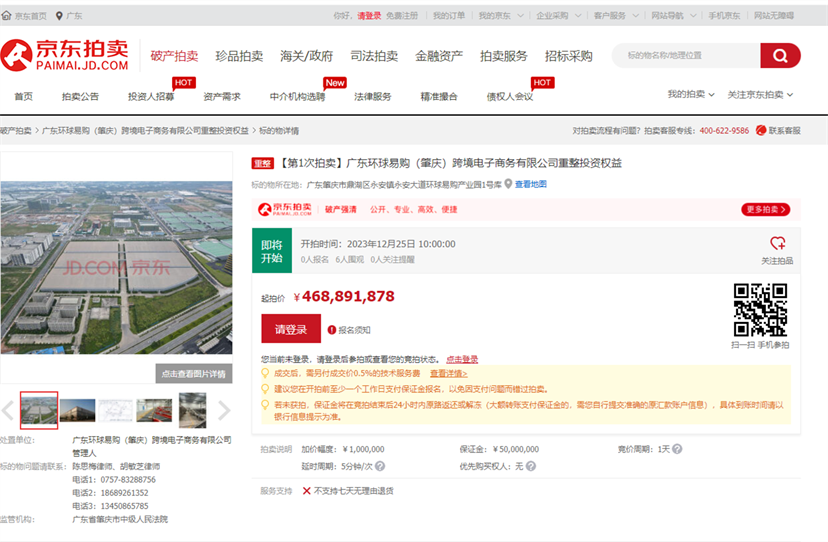Image resolution: width=828 pixels, height=542 pixels.
Task: Expand the 客户服务 dropdown
Action: [616, 15]
